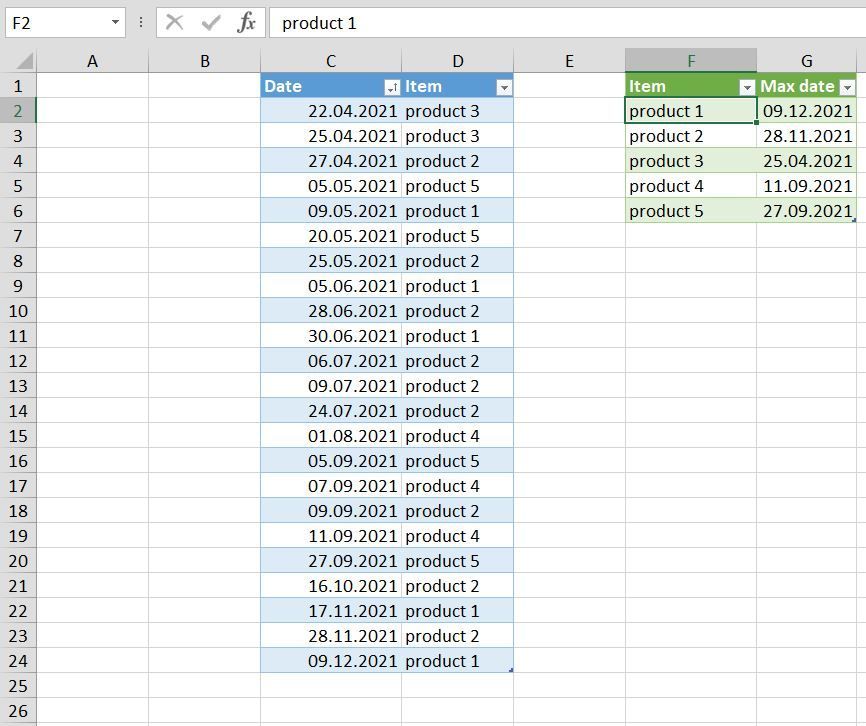Select column C header
The image size is (866, 726).
click(x=331, y=61)
